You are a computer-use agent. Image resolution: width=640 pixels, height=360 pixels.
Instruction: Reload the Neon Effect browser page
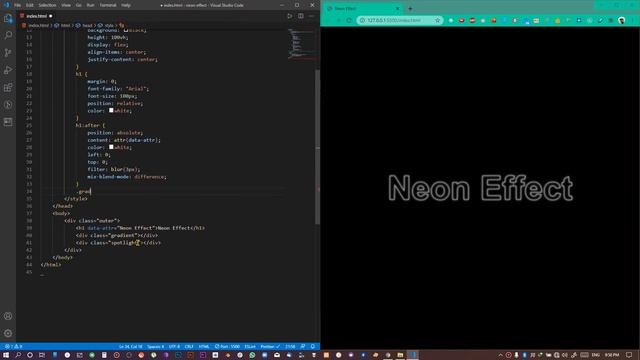click(x=349, y=20)
